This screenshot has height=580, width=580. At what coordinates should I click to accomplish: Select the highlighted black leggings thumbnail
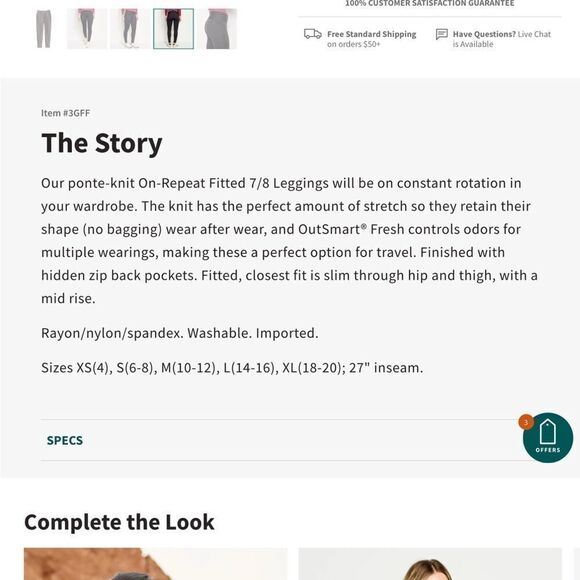point(173,29)
